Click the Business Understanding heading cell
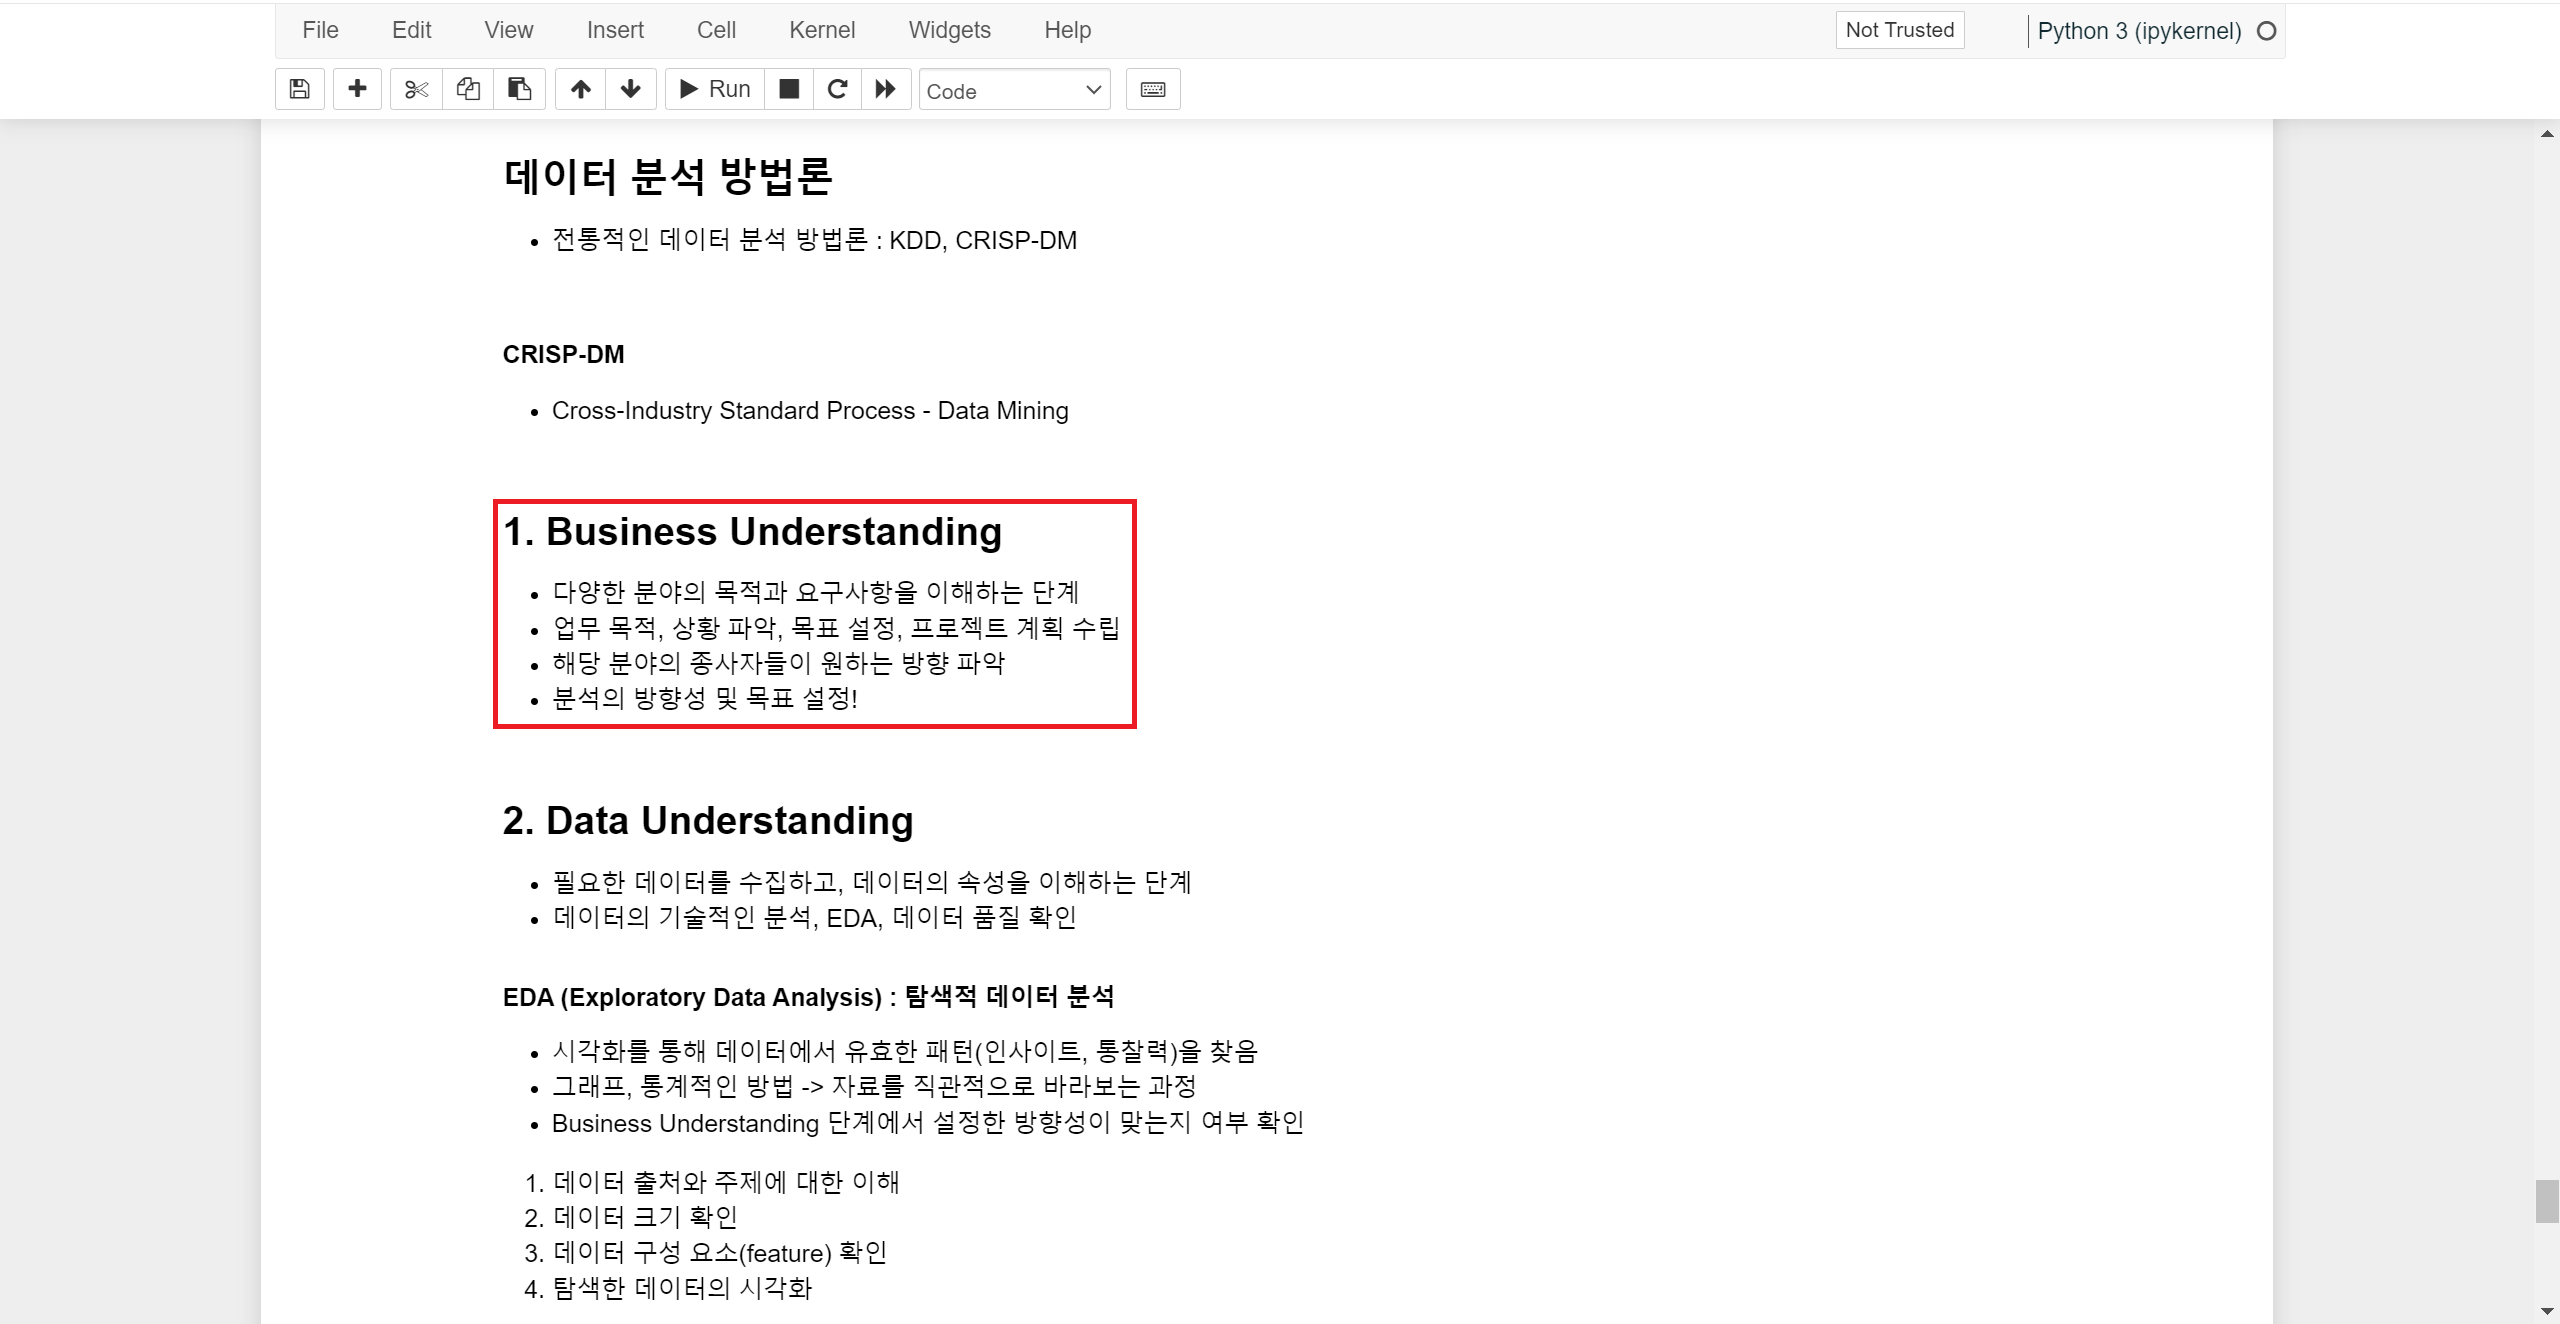Image resolution: width=2560 pixels, height=1324 pixels. (774, 532)
